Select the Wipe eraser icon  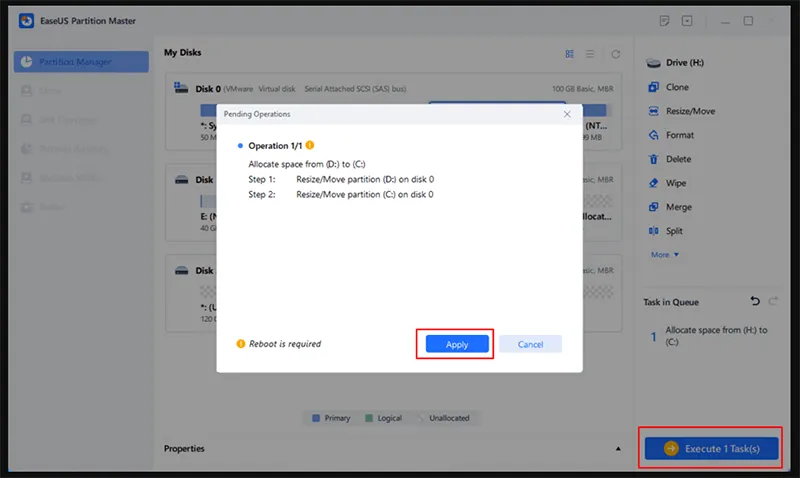653,183
